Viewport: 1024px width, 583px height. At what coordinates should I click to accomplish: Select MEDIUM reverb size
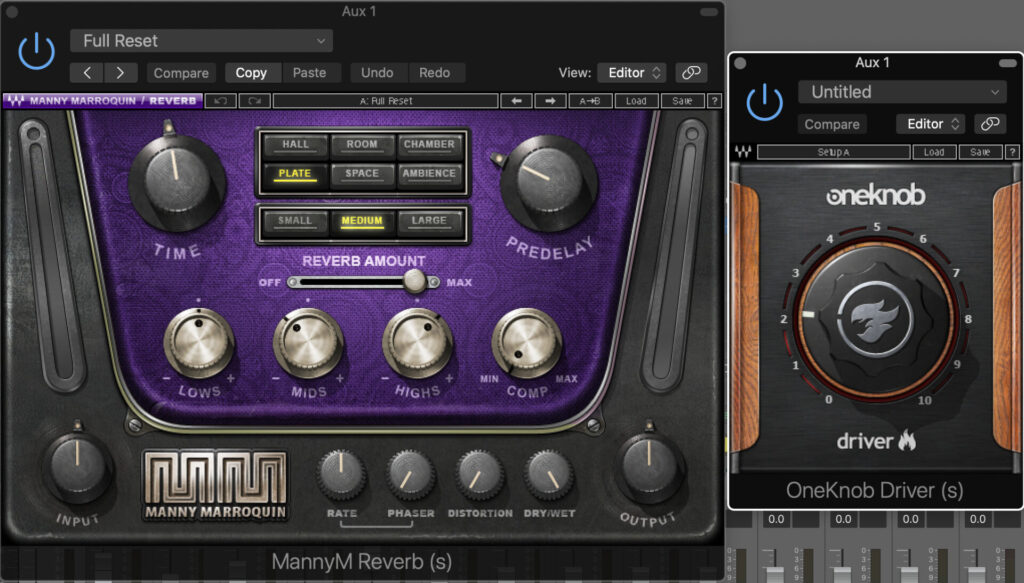[362, 221]
